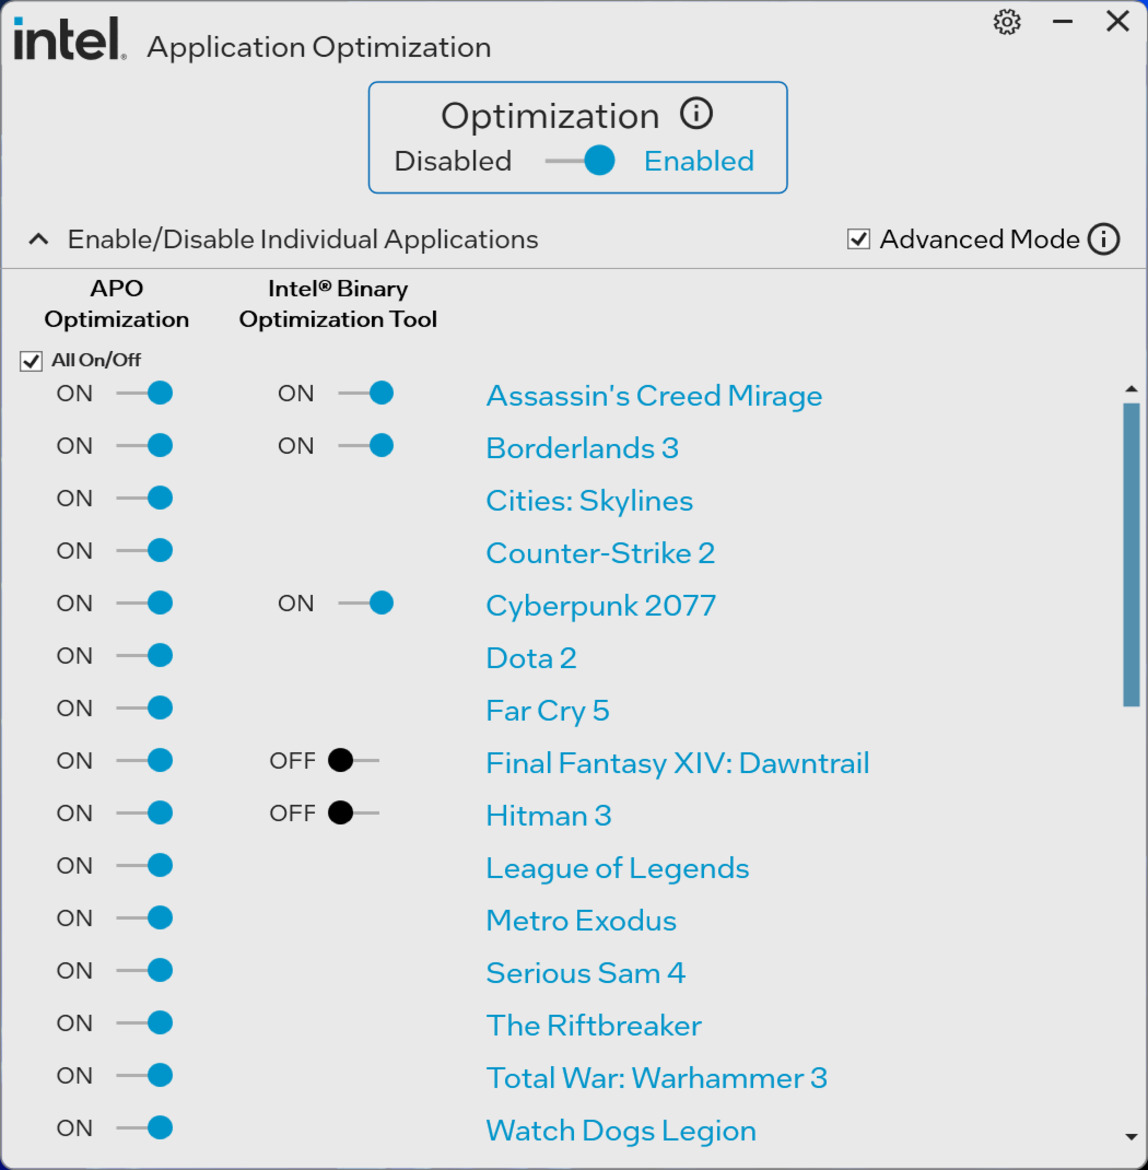Select Total War: Warhammer 3
1148x1170 pixels.
pos(656,1078)
